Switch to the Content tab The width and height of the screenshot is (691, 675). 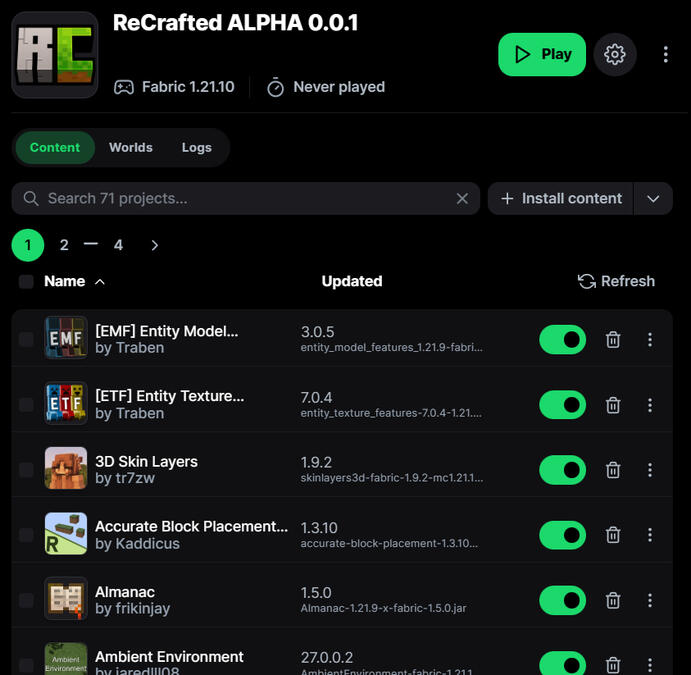point(55,148)
